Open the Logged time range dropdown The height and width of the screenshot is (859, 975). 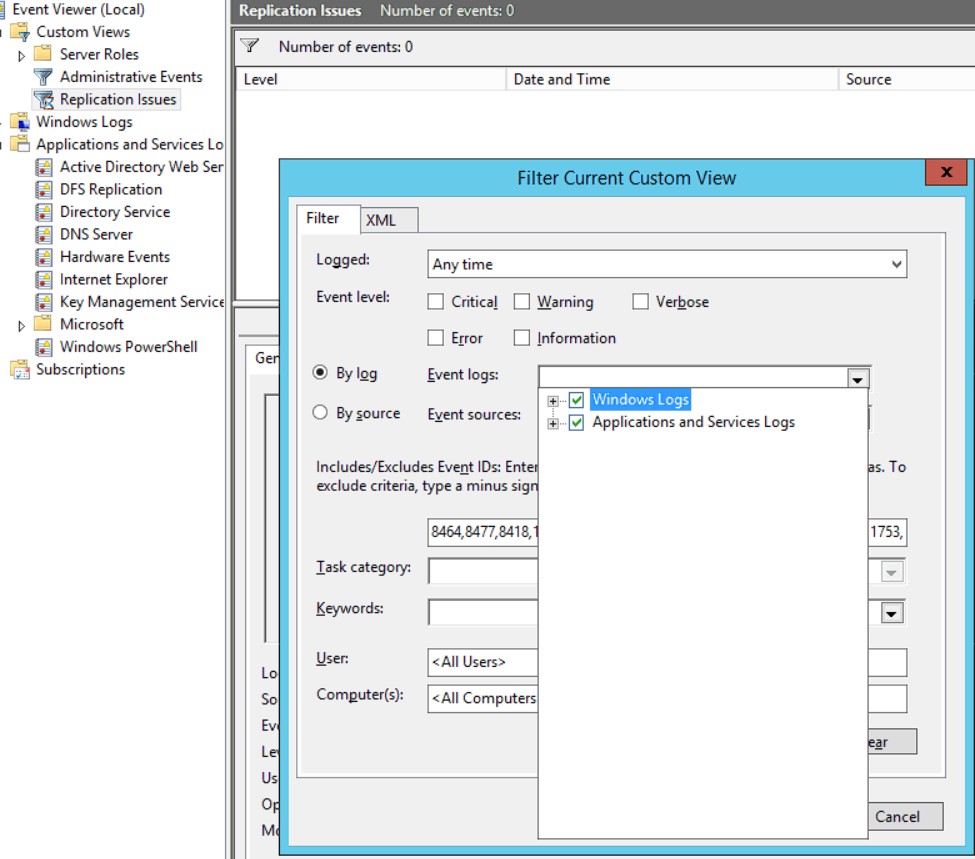click(x=667, y=264)
